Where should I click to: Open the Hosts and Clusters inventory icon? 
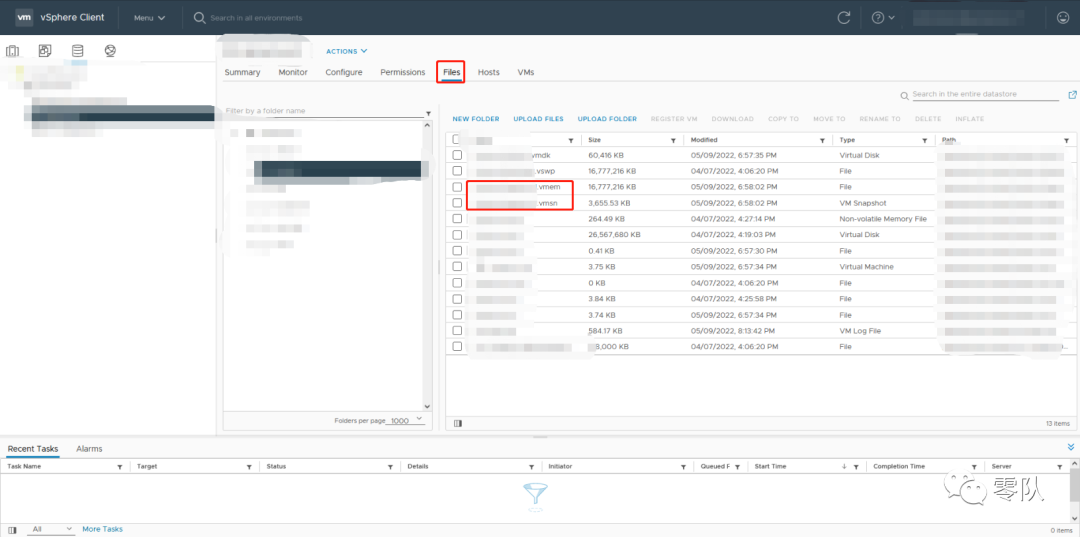click(12, 51)
